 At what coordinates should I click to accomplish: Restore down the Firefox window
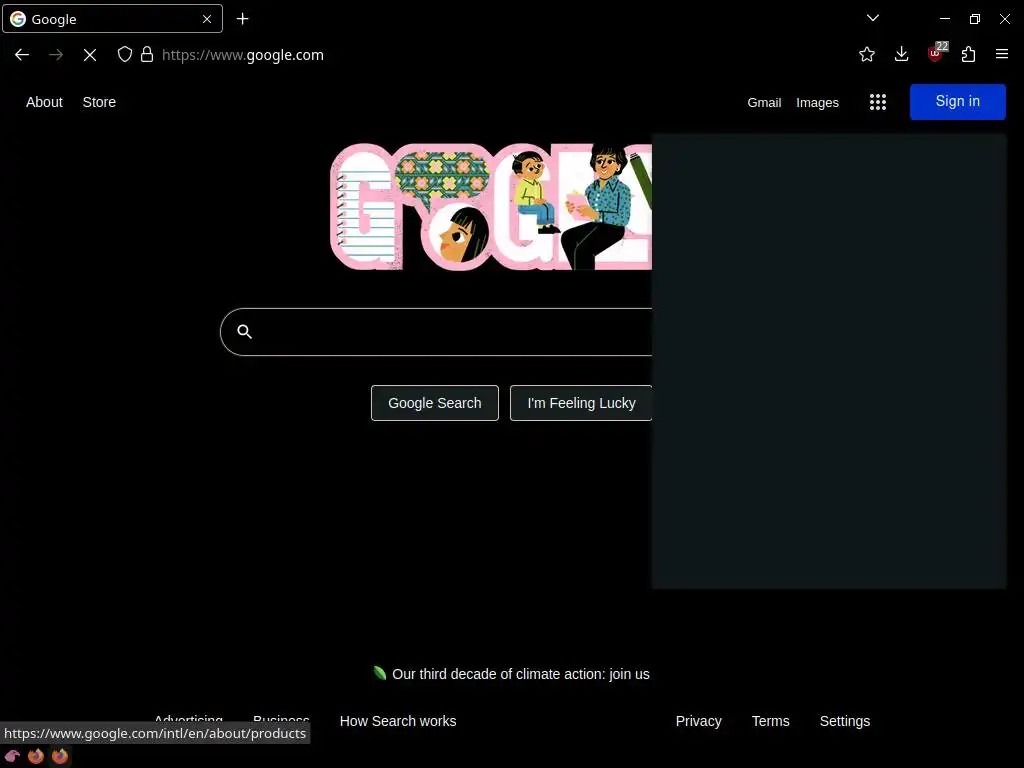click(x=974, y=19)
